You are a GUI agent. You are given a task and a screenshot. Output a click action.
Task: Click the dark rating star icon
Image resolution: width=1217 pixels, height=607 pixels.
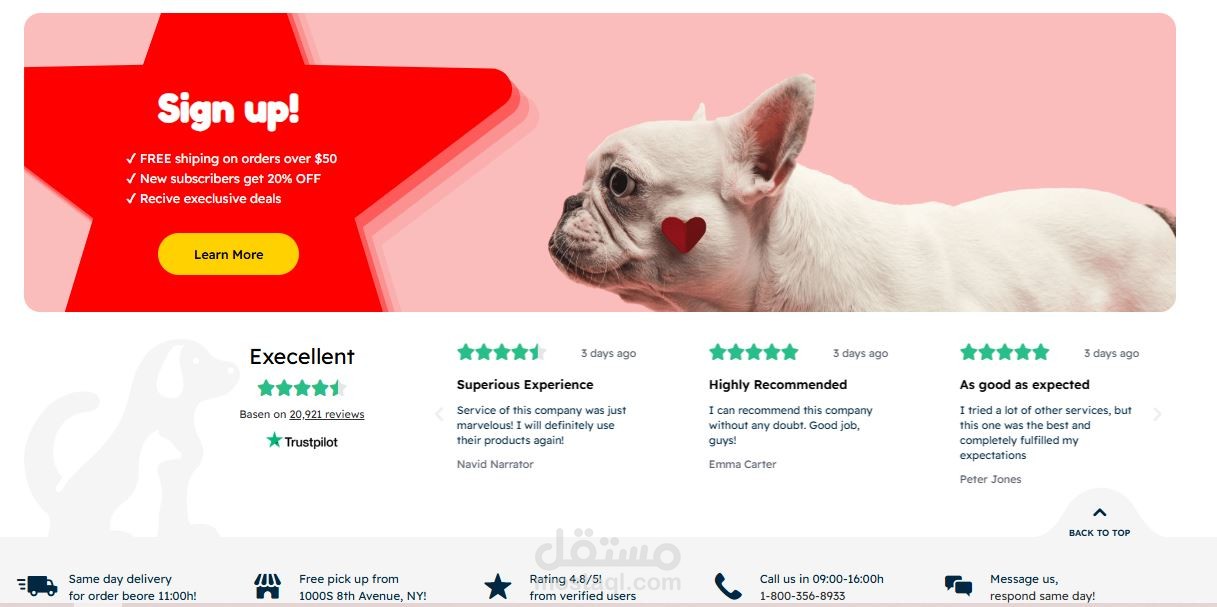[498, 586]
